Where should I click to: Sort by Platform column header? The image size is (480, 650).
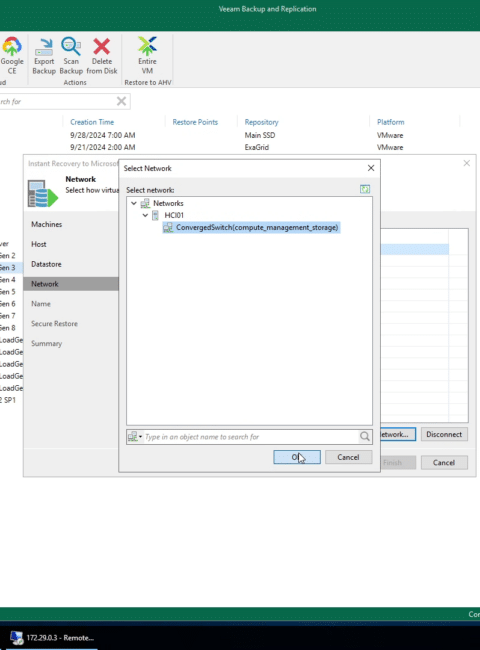[x=390, y=122]
